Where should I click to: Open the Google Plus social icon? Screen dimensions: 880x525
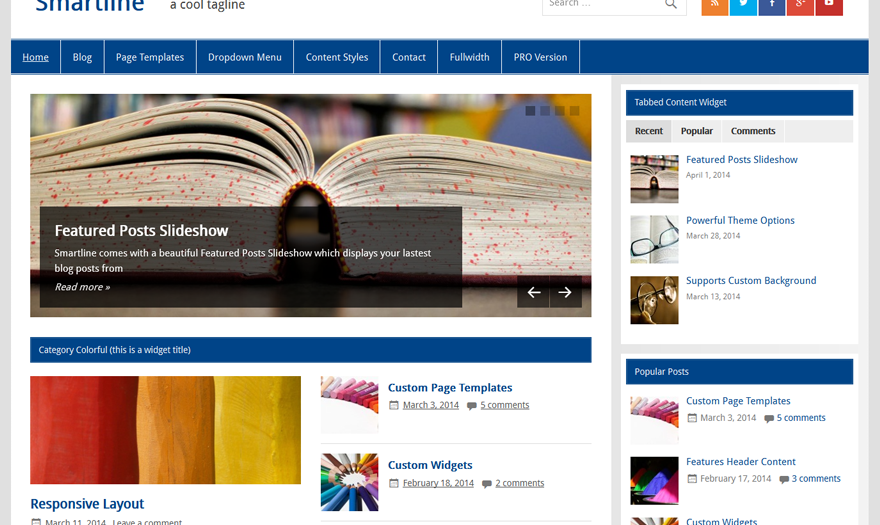800,6
